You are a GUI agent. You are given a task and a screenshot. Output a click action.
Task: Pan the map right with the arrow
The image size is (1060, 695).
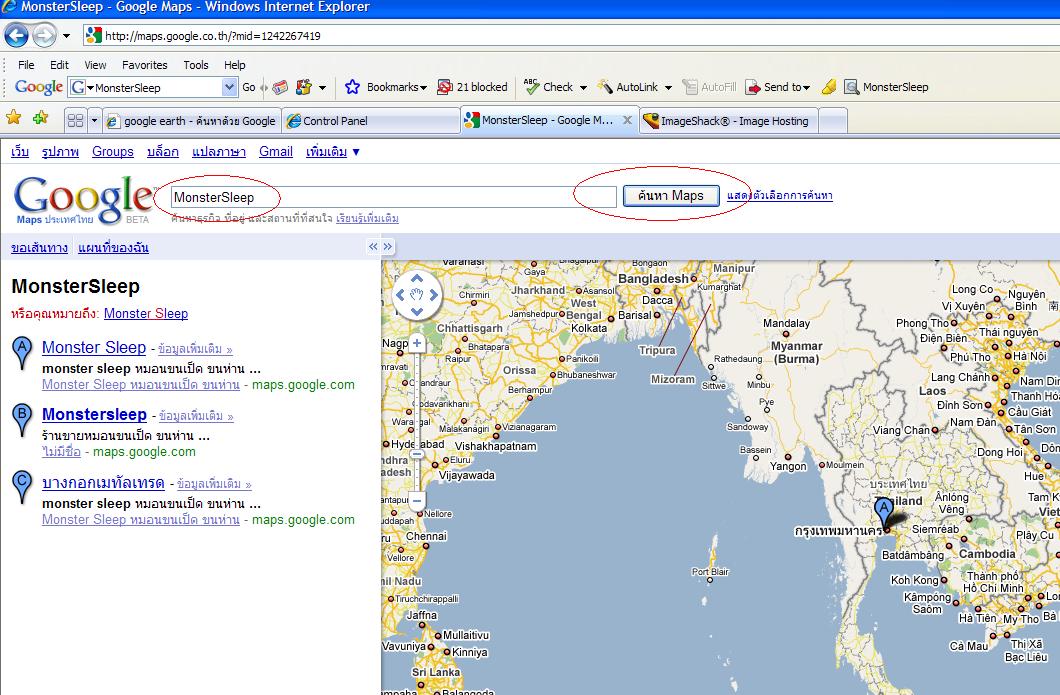tap(433, 295)
